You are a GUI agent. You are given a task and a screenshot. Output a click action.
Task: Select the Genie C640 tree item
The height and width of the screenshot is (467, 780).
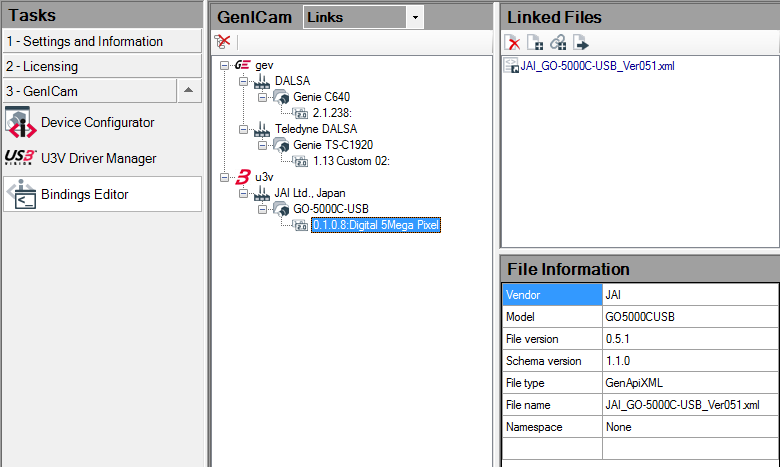321,97
